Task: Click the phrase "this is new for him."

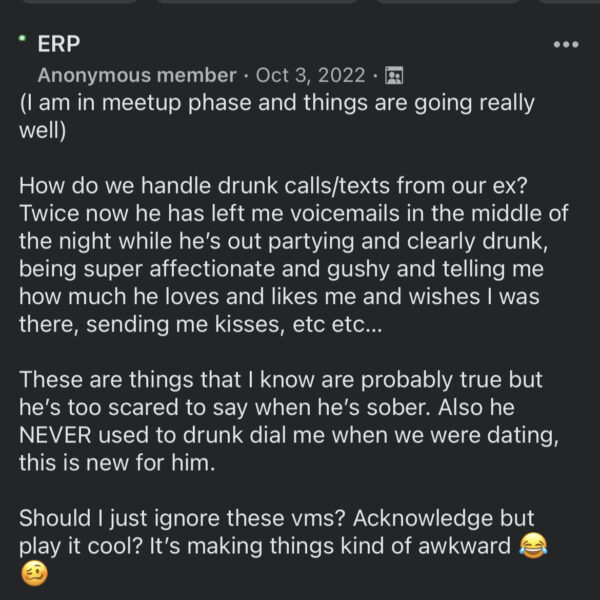Action: (x=117, y=463)
